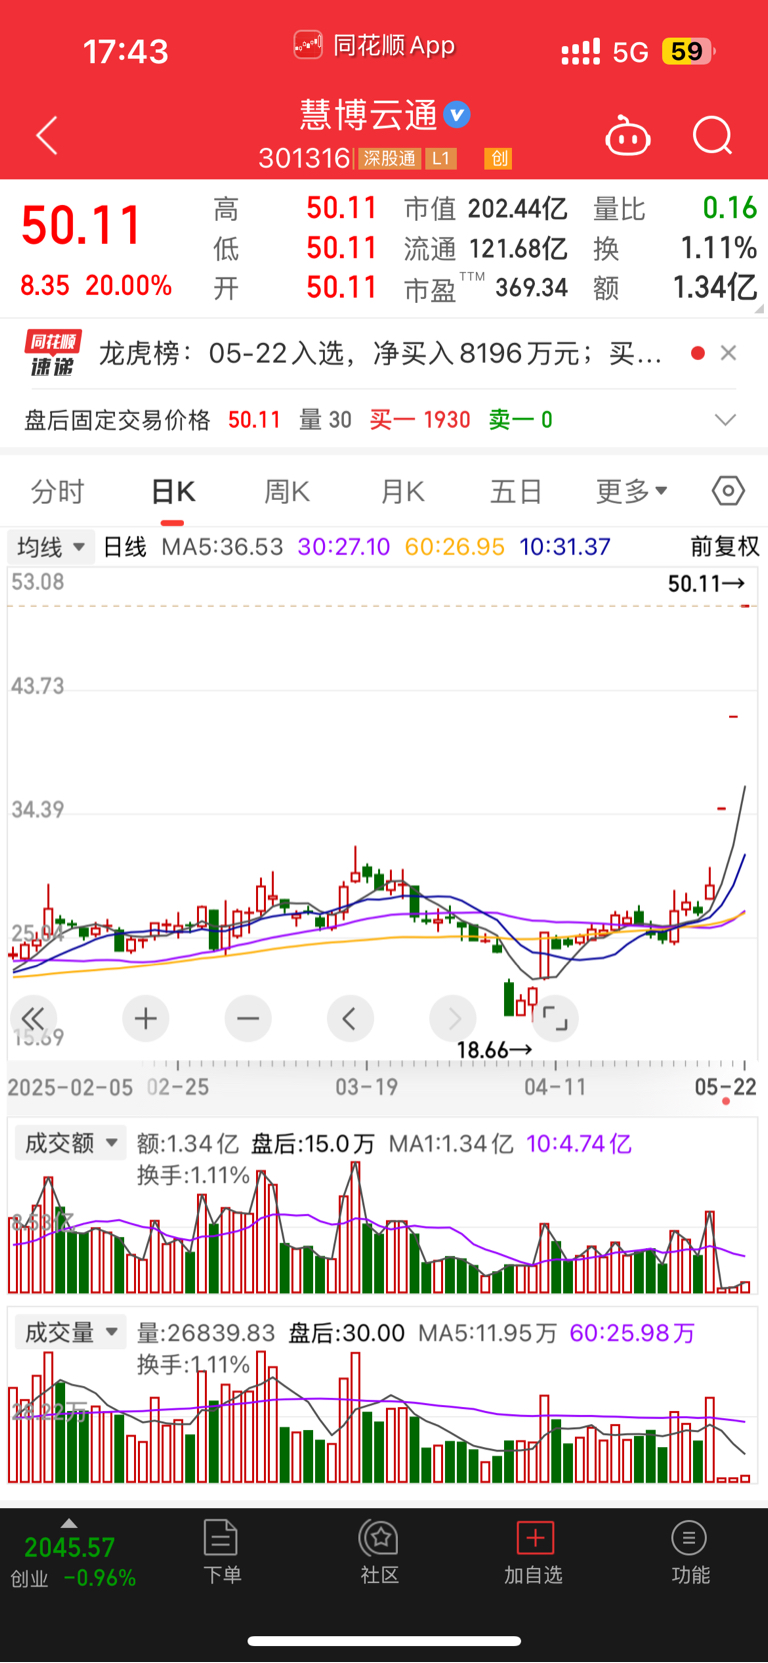Open the 成交量 indicator dropdown
This screenshot has width=768, height=1663.
(x=70, y=1332)
